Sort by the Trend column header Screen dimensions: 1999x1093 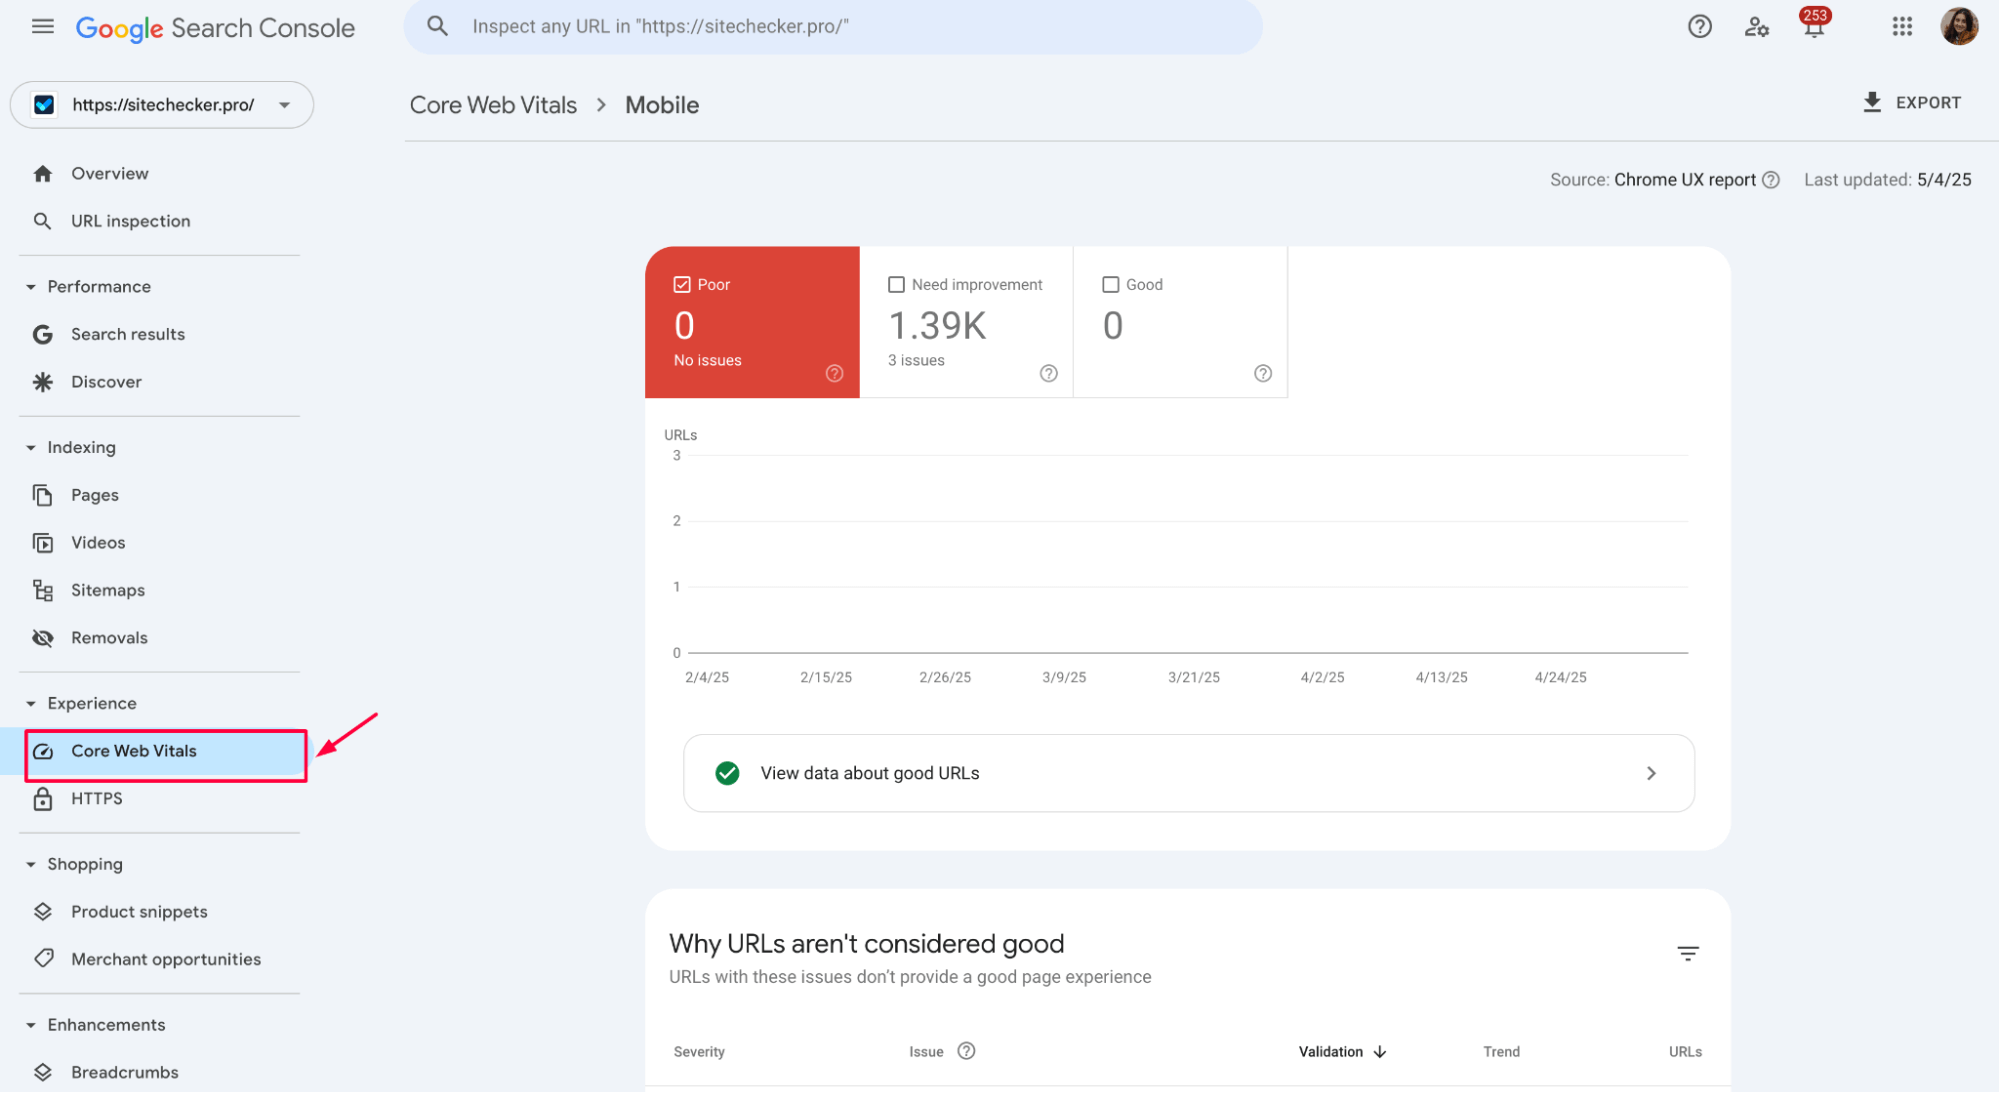coord(1501,1052)
